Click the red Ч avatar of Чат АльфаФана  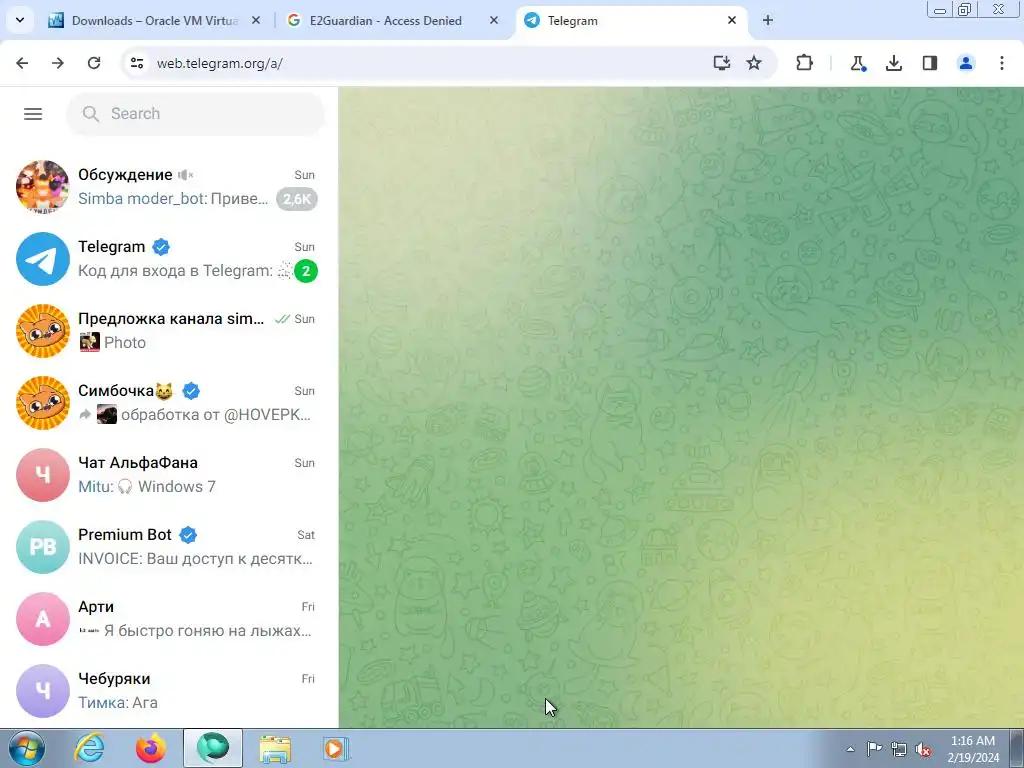point(42,475)
